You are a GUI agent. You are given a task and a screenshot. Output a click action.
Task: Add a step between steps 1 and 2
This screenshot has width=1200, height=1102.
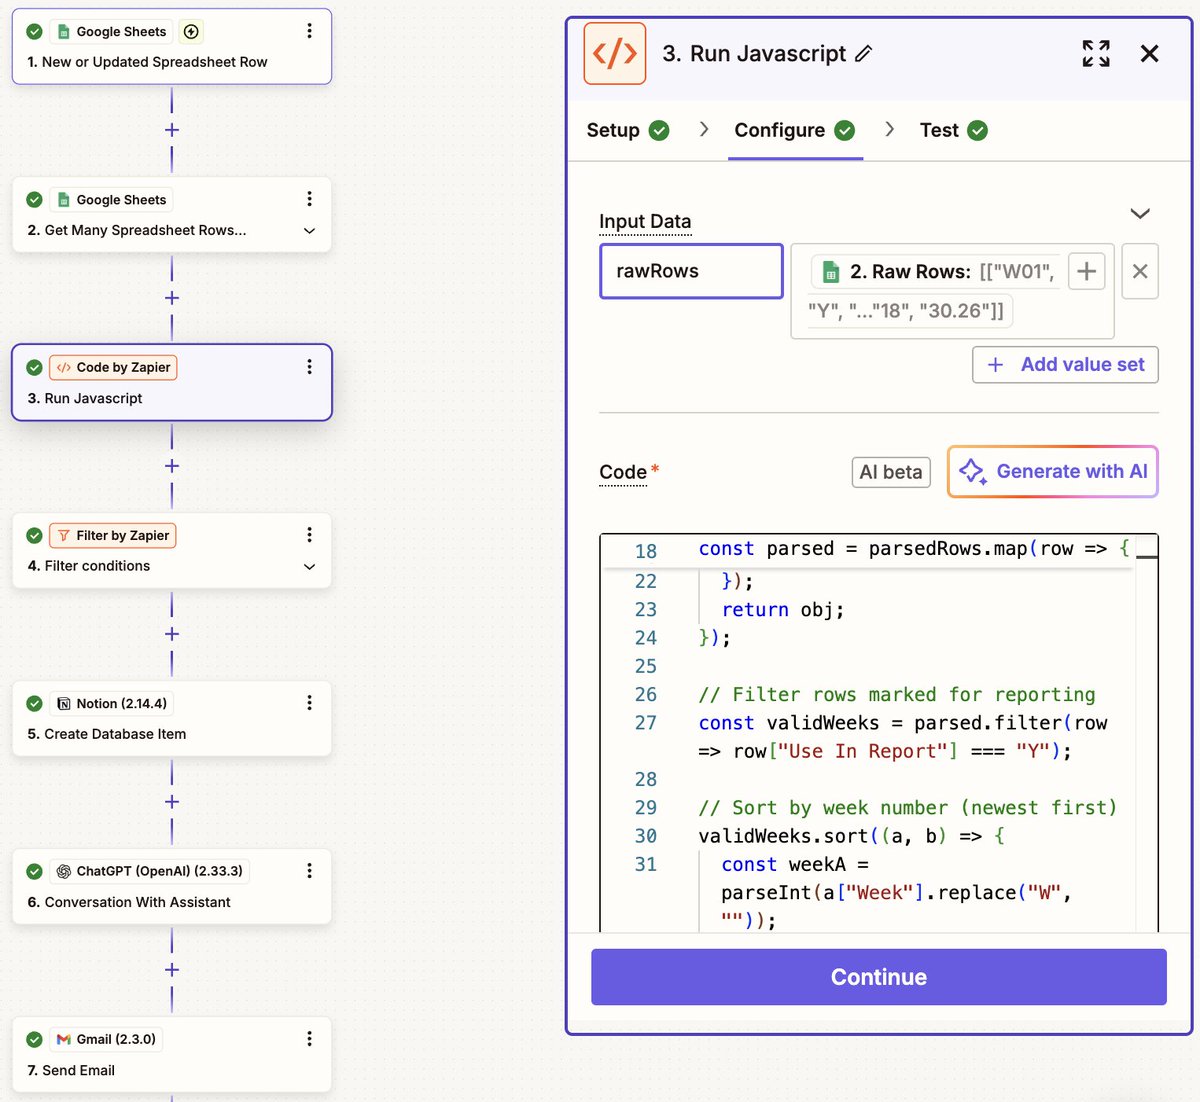(172, 130)
